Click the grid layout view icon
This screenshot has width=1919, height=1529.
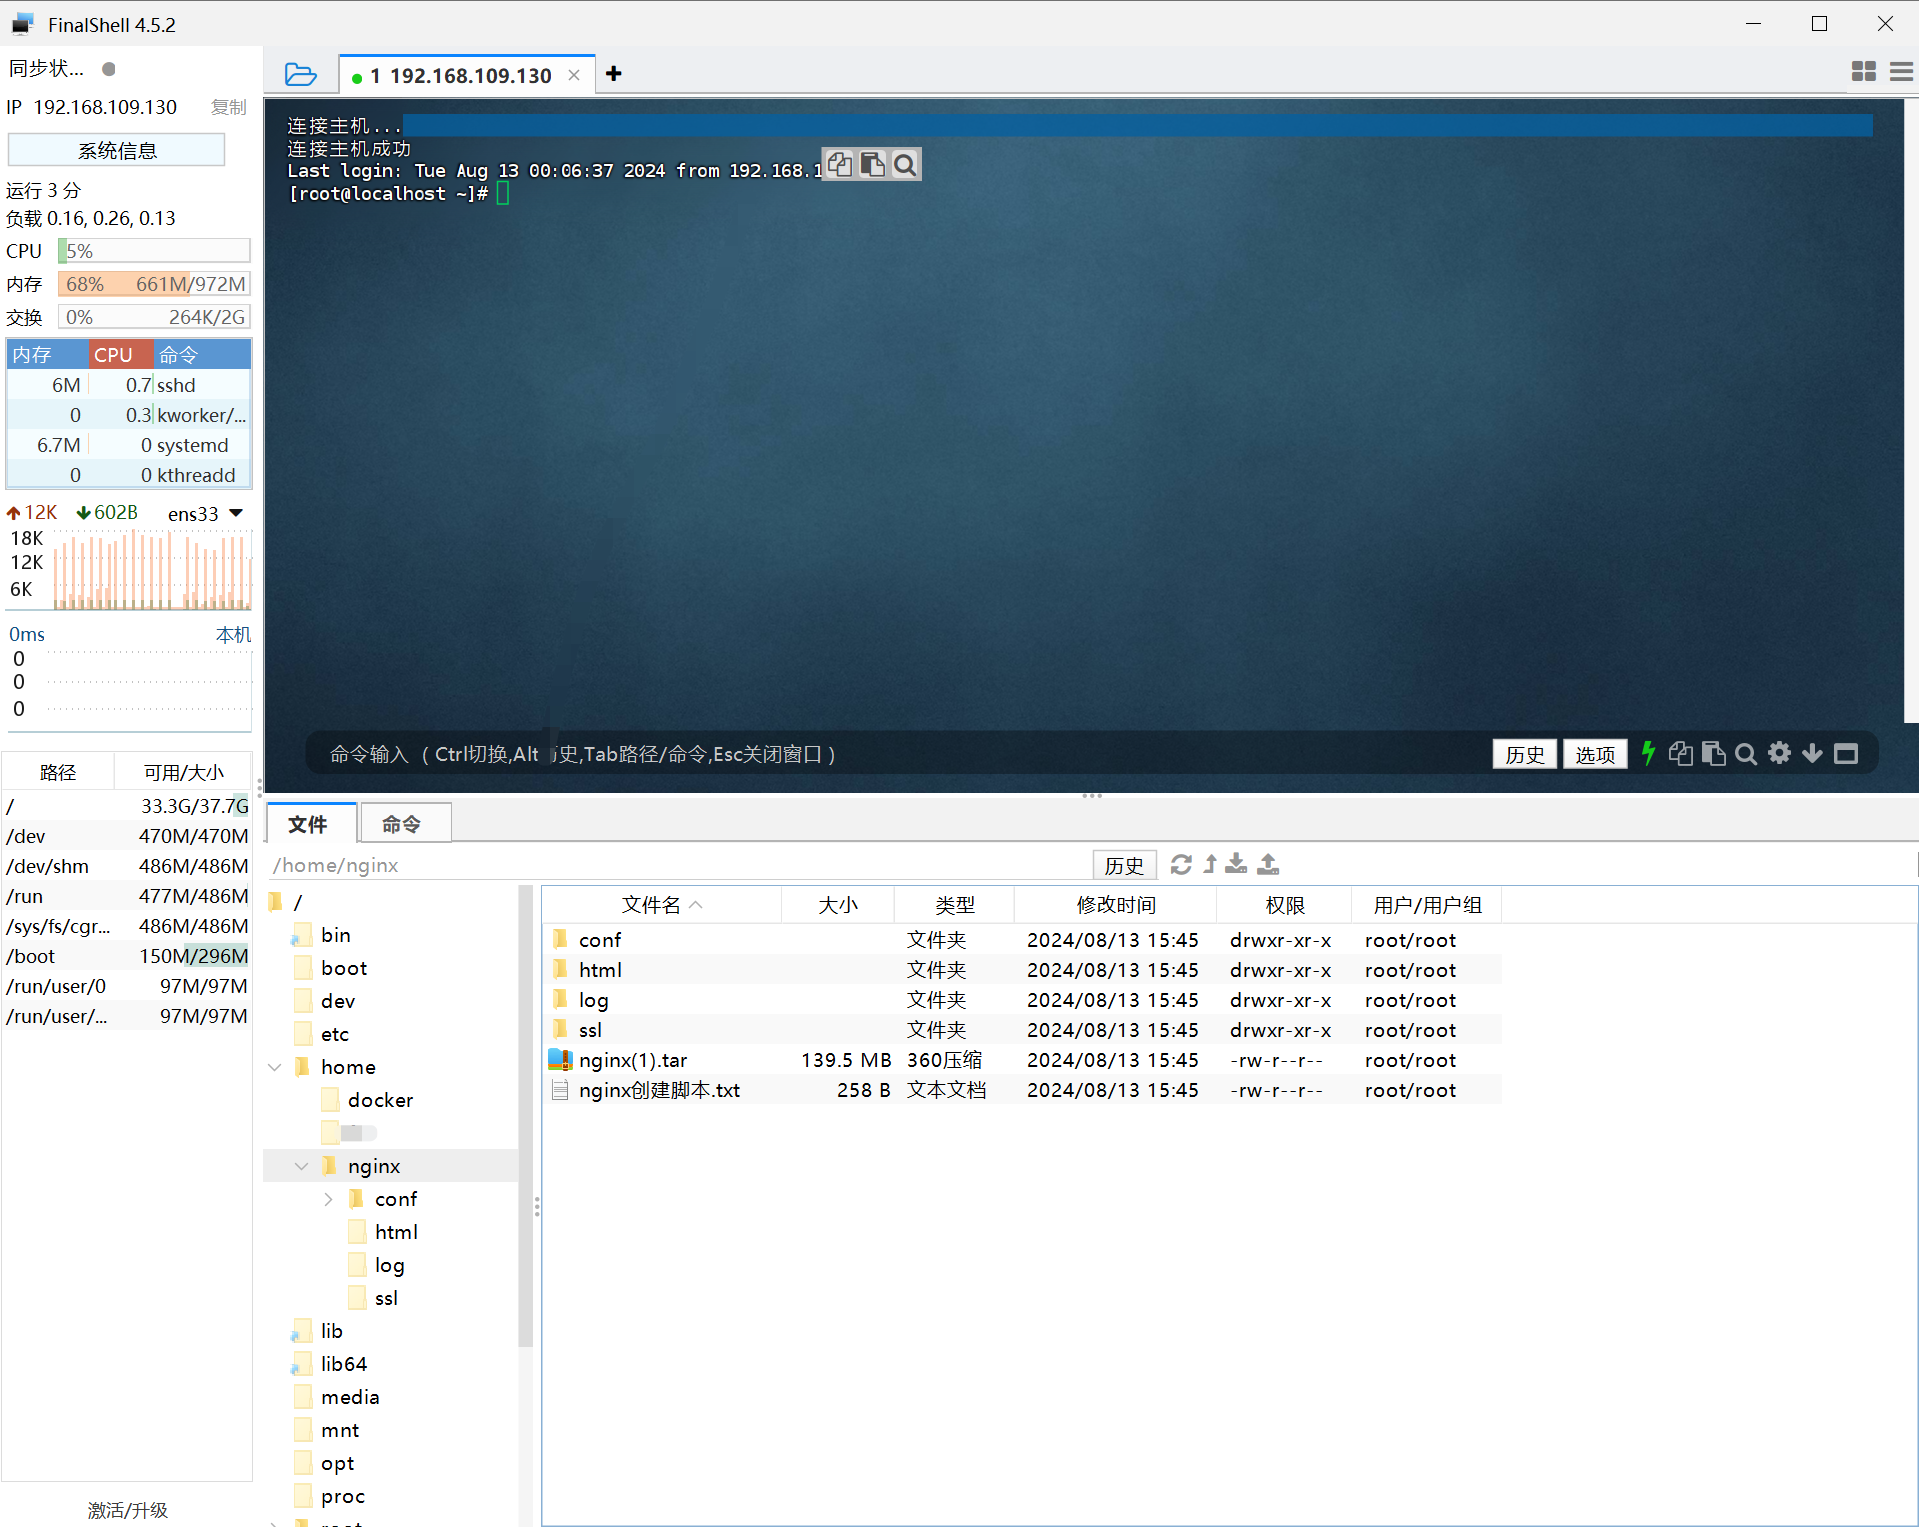(1863, 72)
